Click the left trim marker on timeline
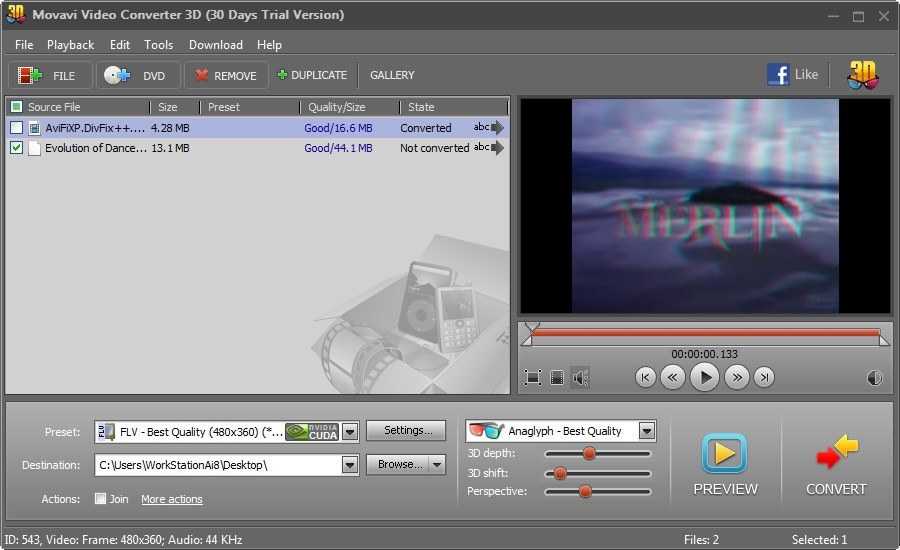 [526, 339]
